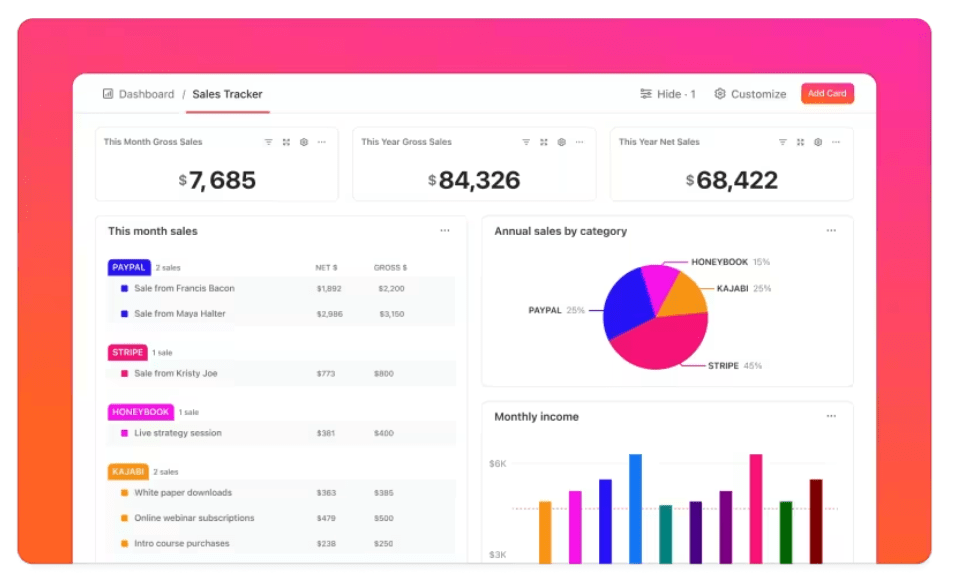Click the STRIPE group tag

(x=128, y=352)
